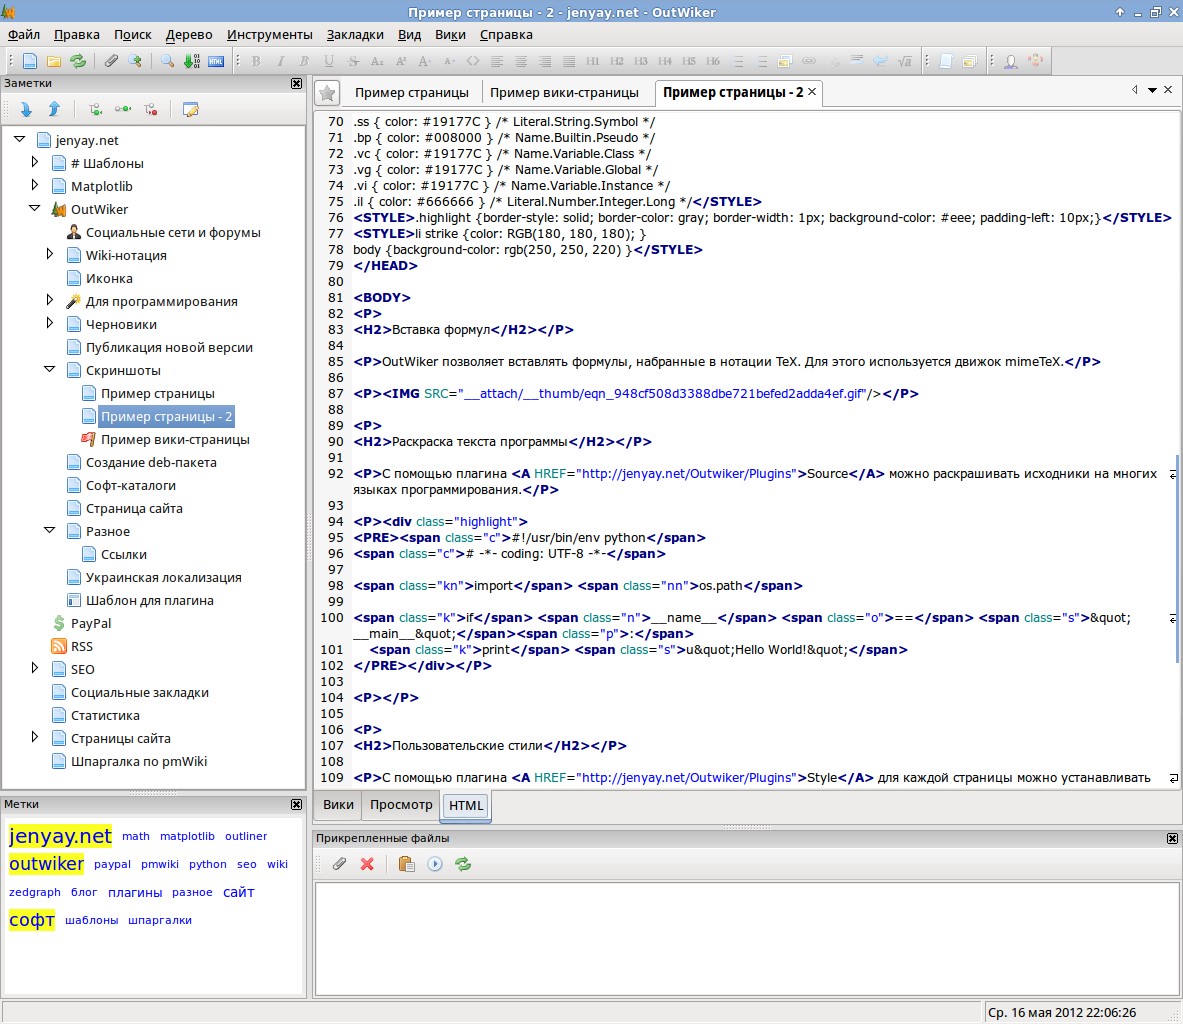Click the blue HTML icon in toolbar

(x=216, y=61)
